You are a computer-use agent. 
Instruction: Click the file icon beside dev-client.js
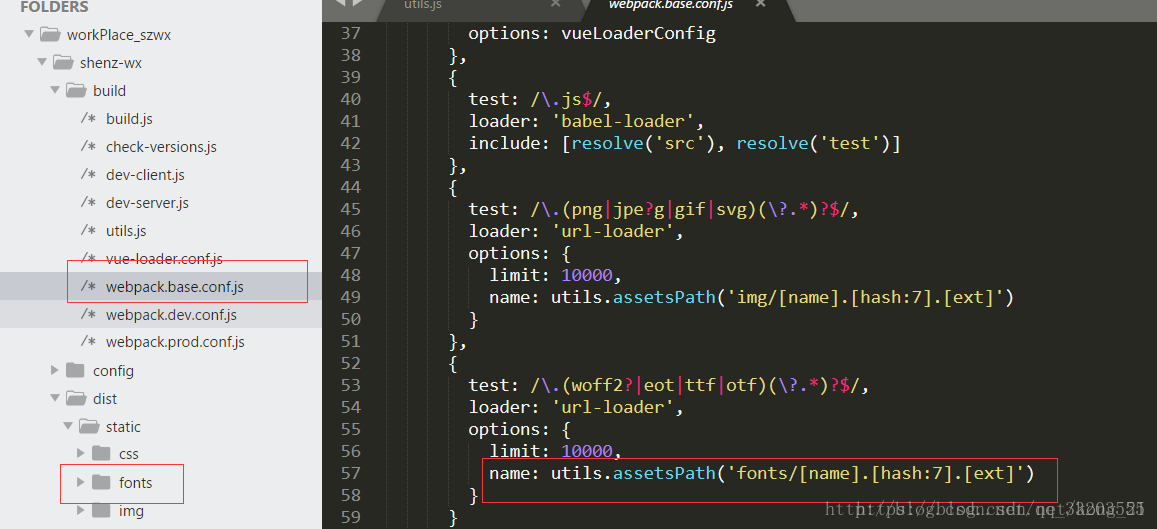(89, 175)
